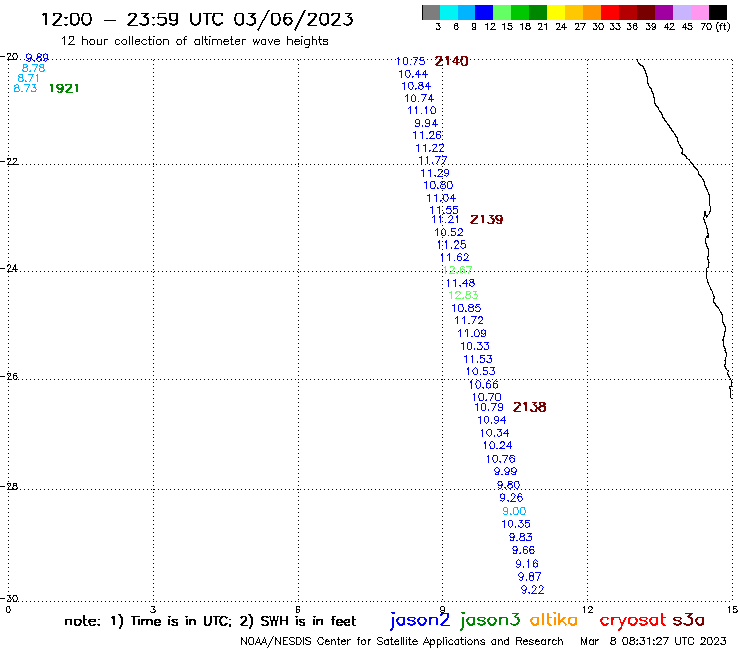
Task: Click the s3a satellite legend label
Action: click(x=688, y=620)
